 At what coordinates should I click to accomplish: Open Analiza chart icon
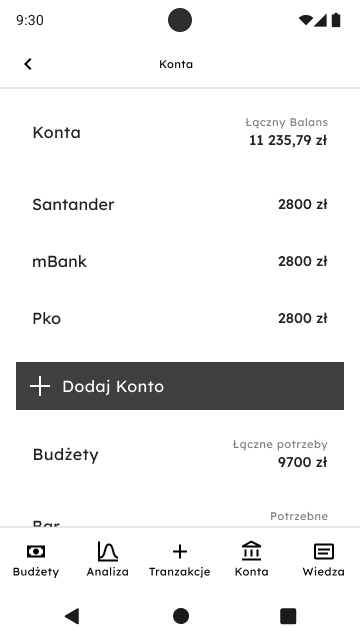108,551
